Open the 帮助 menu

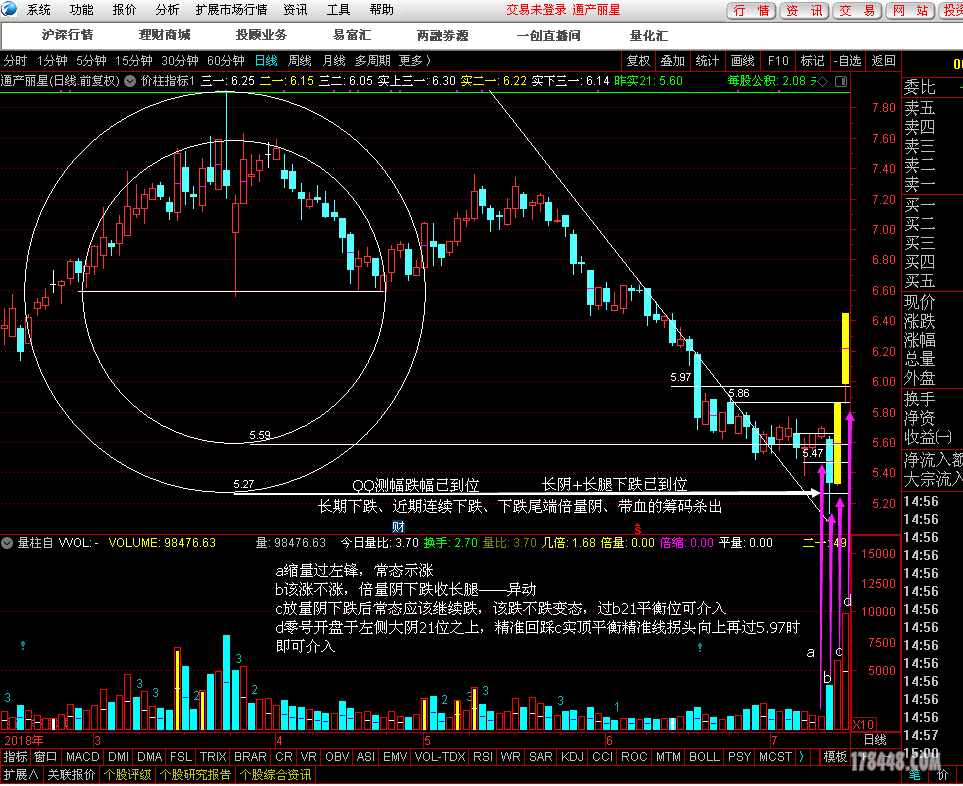point(381,10)
